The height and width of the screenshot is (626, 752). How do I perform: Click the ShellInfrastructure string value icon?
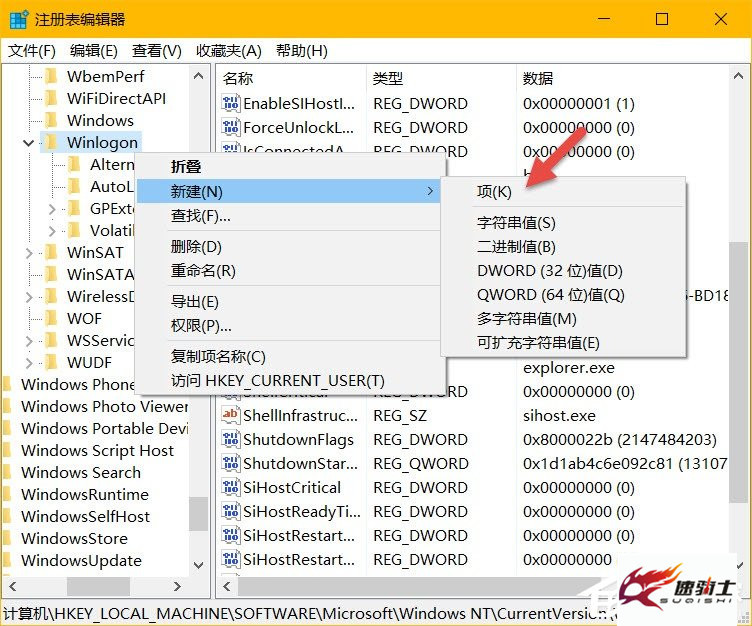point(230,415)
